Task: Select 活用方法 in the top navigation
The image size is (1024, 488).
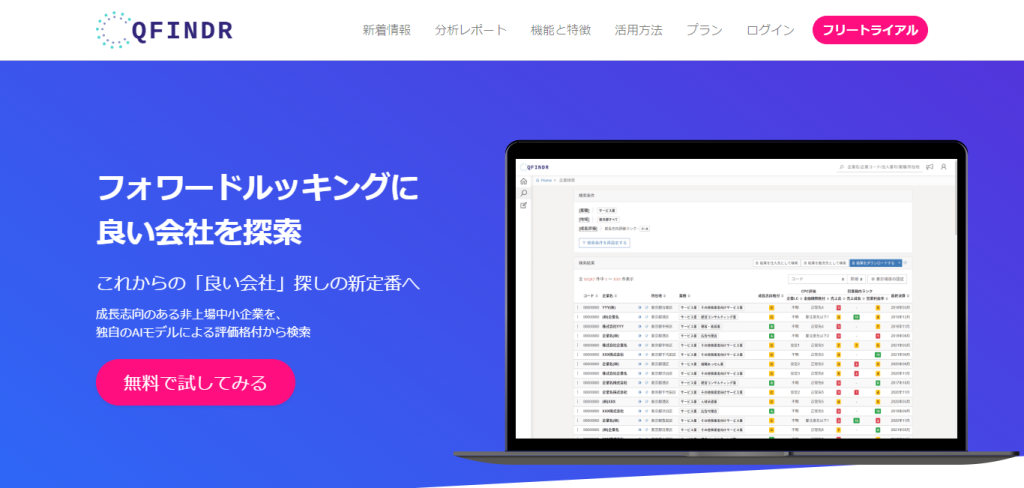Action: (x=639, y=30)
